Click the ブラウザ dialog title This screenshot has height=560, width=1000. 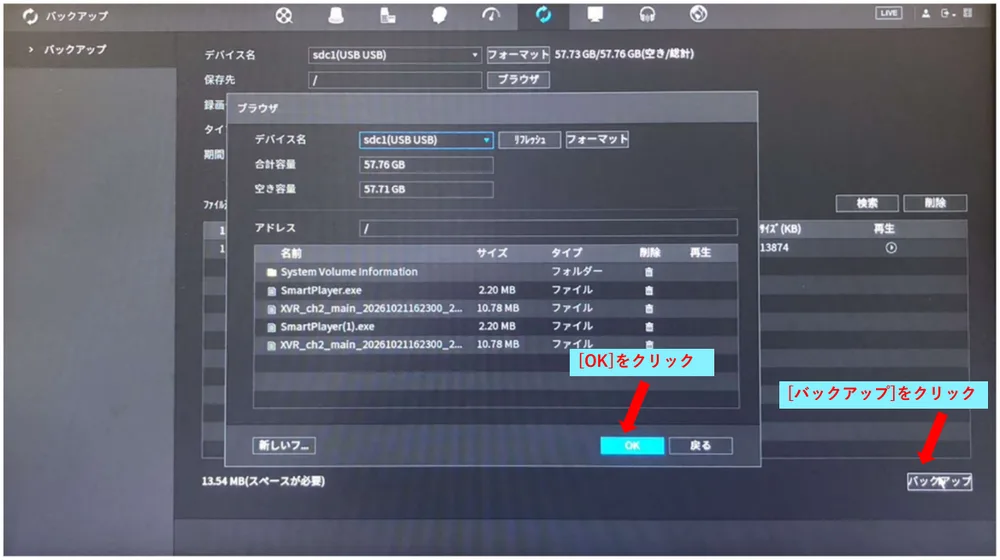(x=258, y=108)
